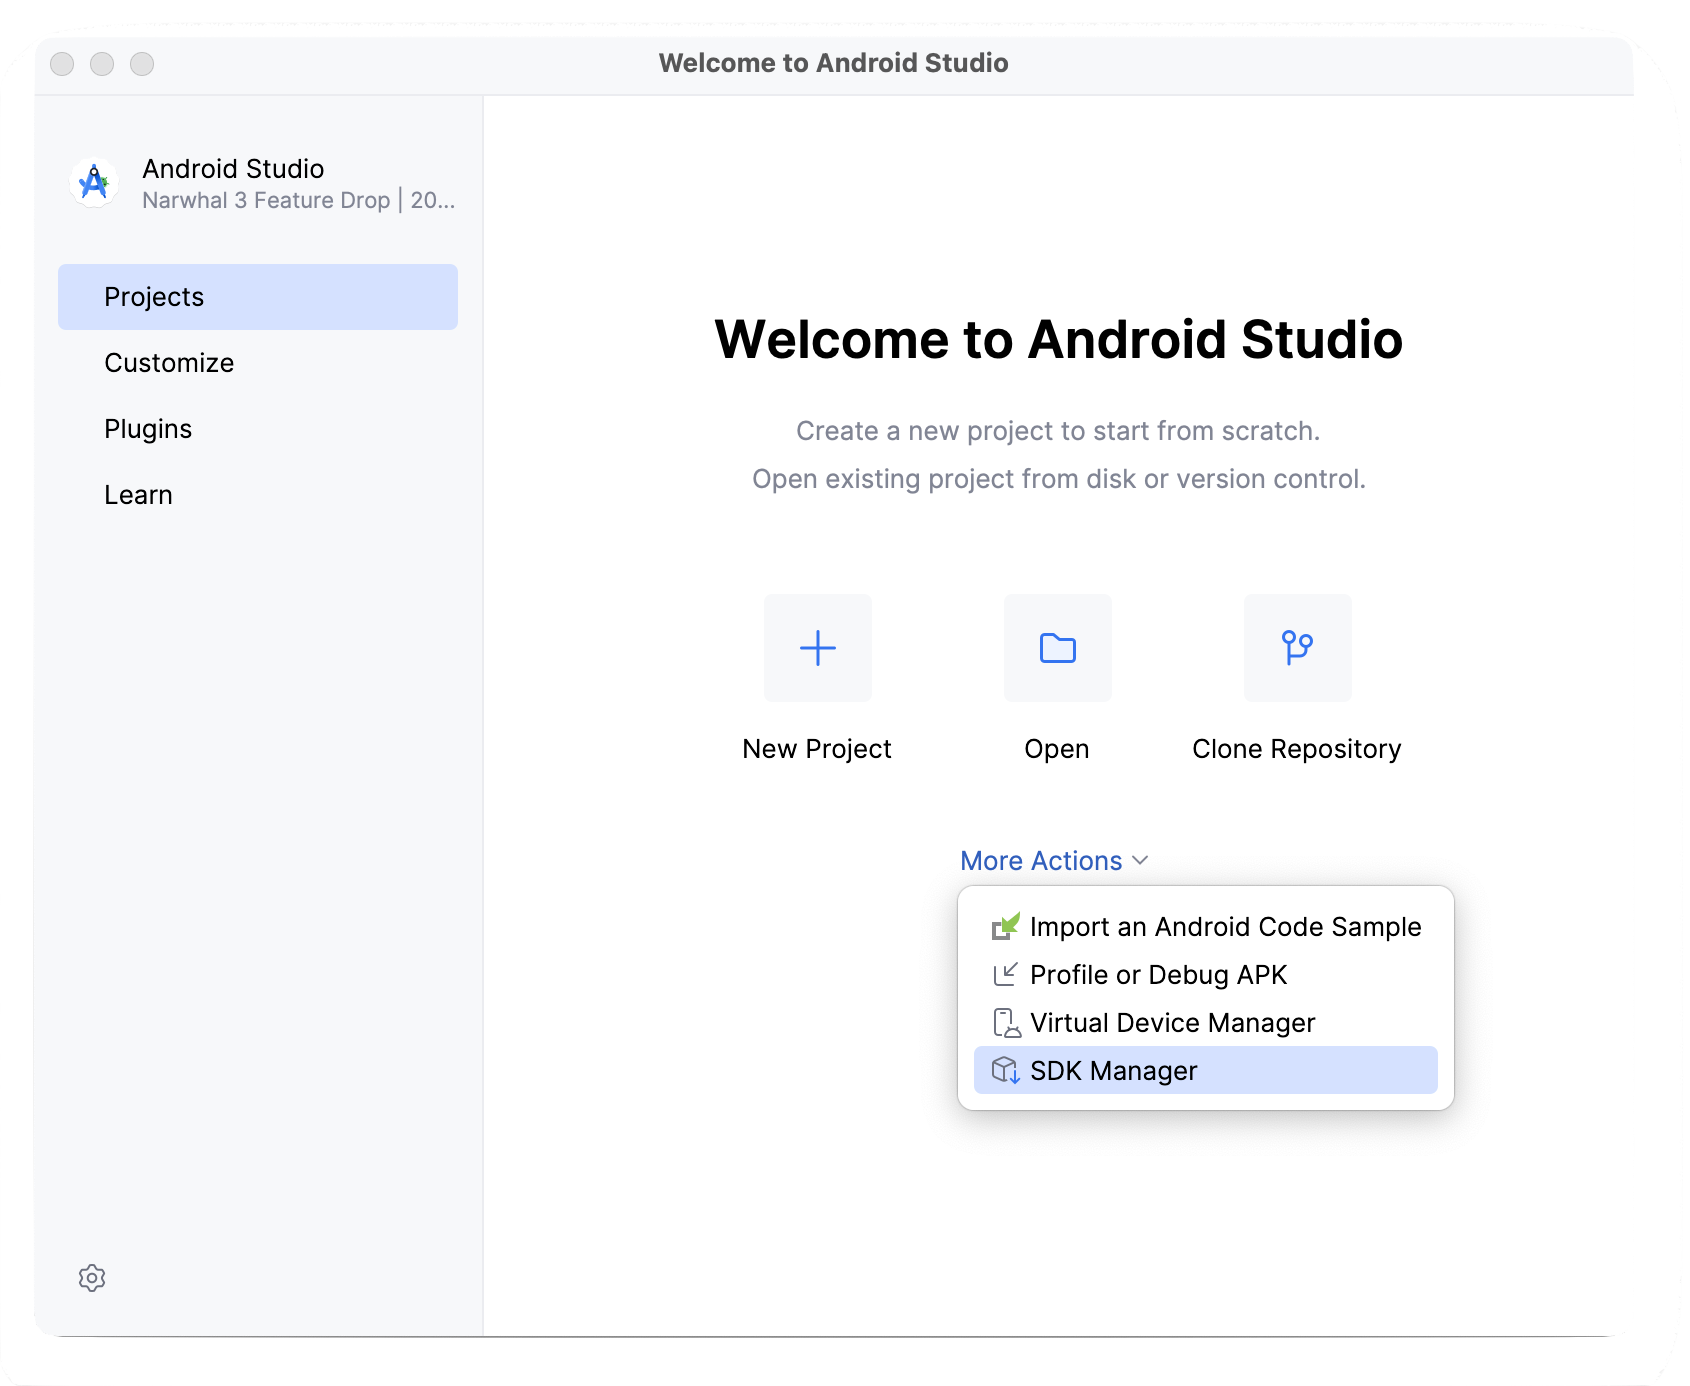Launch SDK Manager from the menu
The image size is (1690, 1386).
1113,1070
